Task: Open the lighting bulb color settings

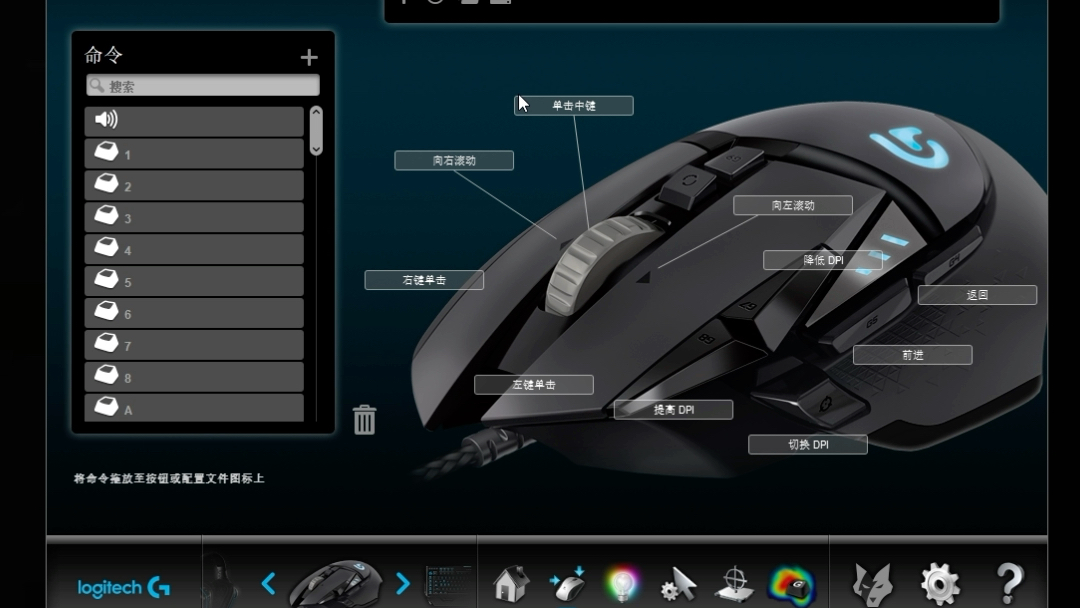Action: [x=623, y=585]
